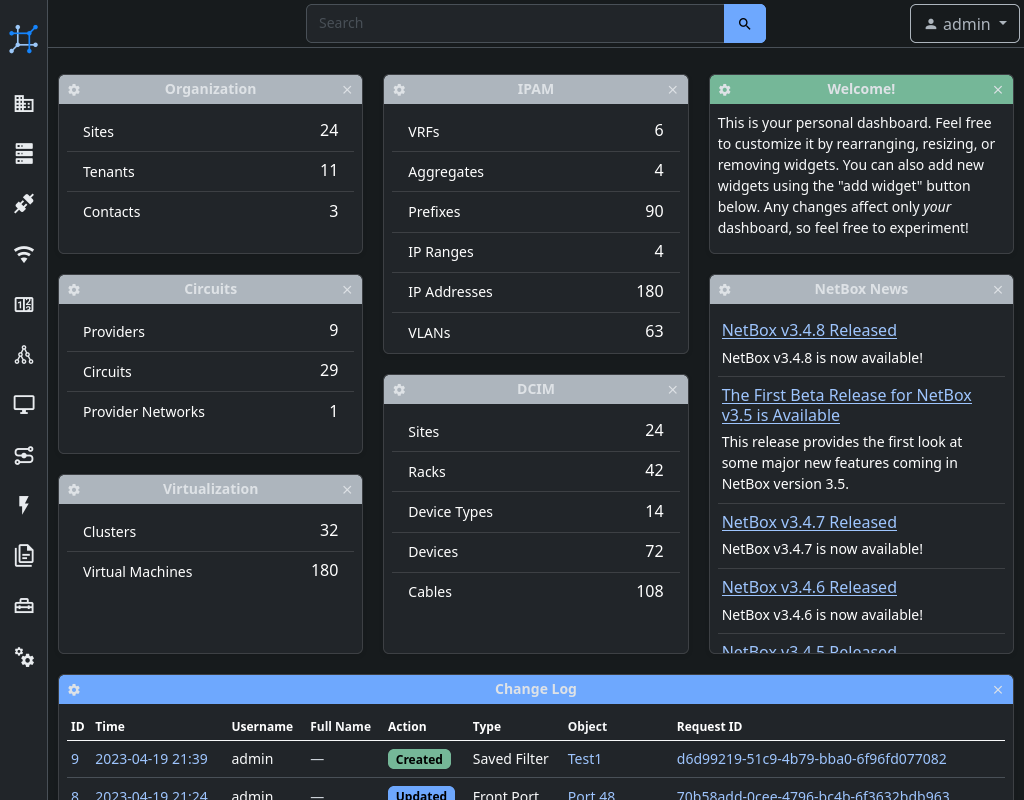1024x800 pixels.
Task: Select the Power bolt icon in the sidebar
Action: click(x=24, y=505)
